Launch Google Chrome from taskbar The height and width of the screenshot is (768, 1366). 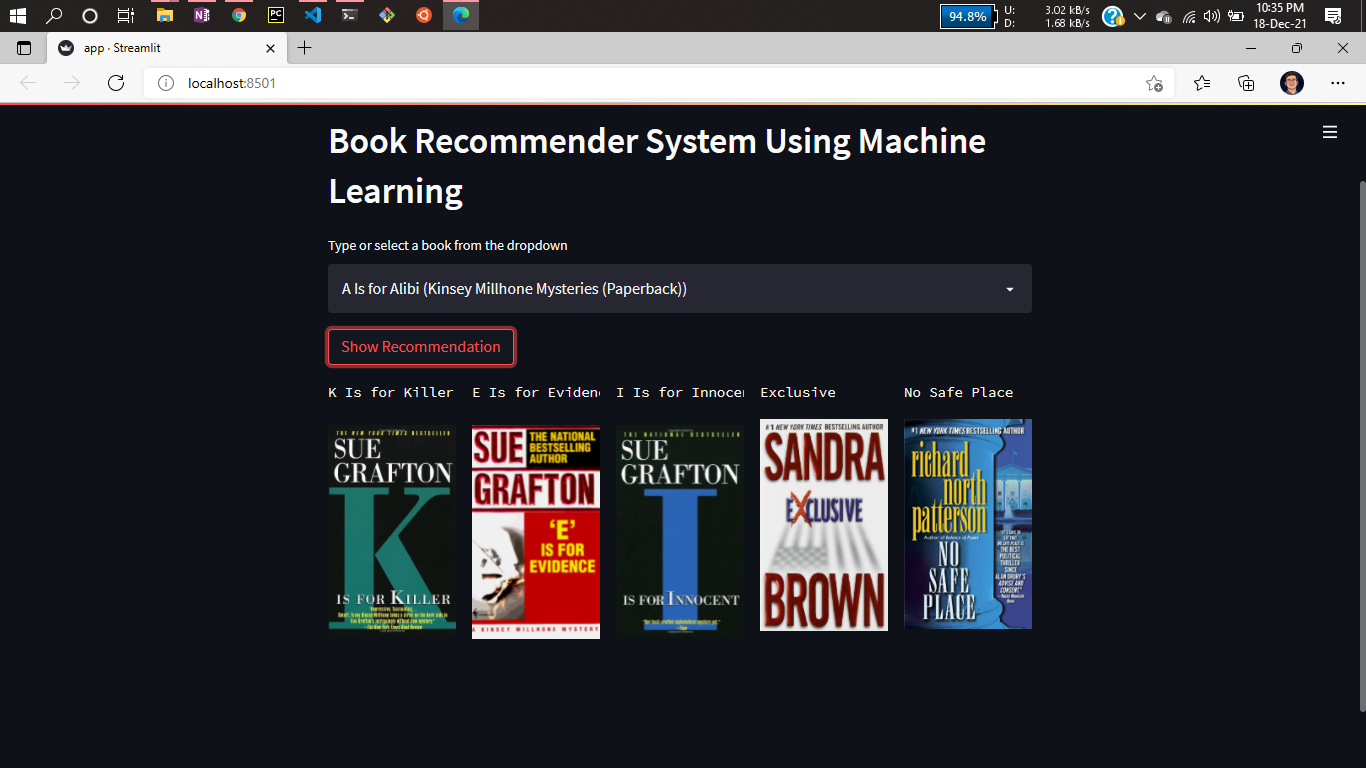coord(238,15)
